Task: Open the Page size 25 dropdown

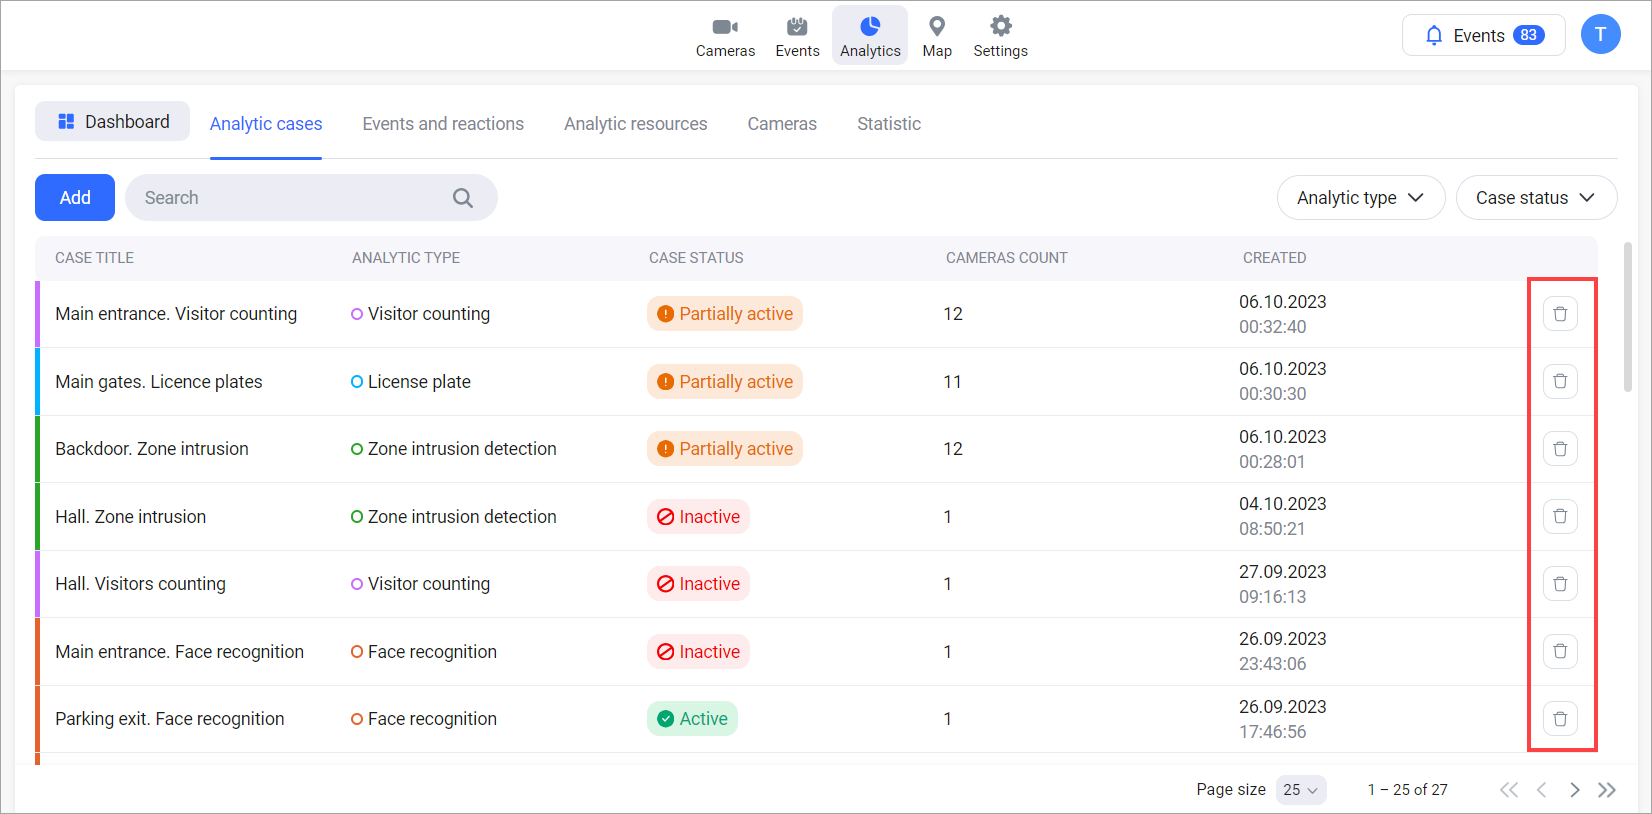Action: pos(1300,790)
